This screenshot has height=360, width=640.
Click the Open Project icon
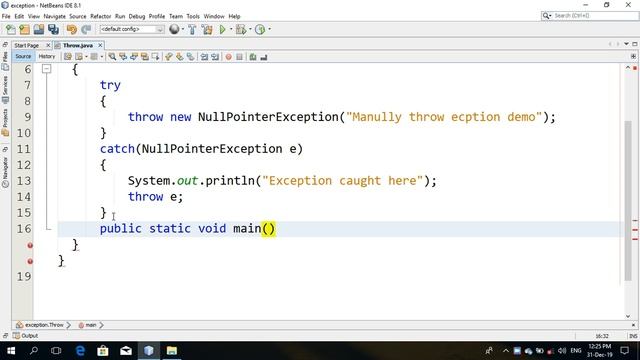point(39,29)
